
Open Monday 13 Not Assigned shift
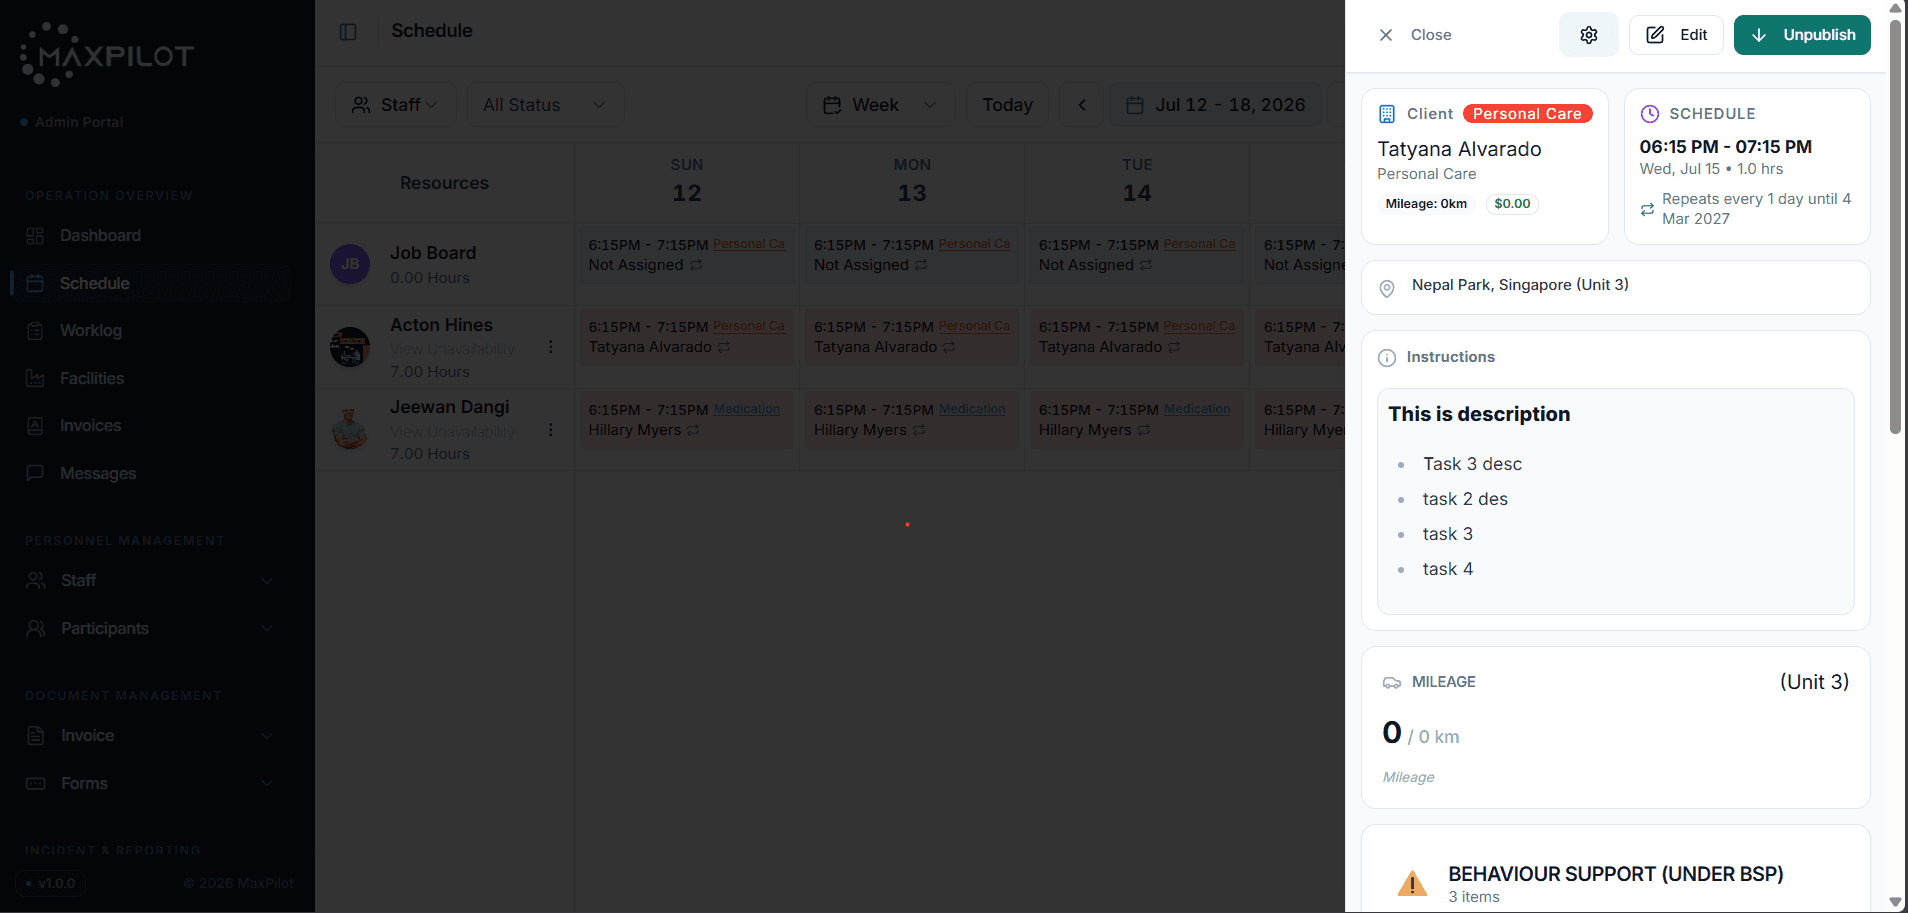(x=912, y=255)
